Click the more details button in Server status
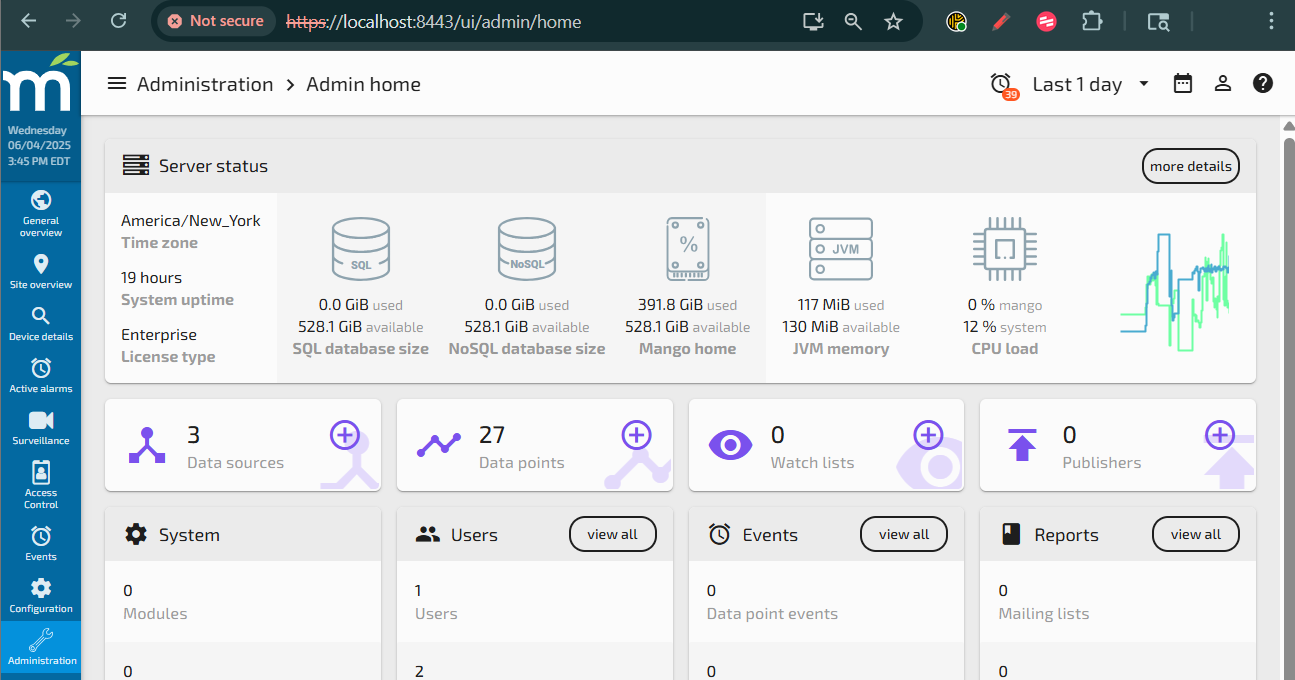 pyautogui.click(x=1190, y=167)
